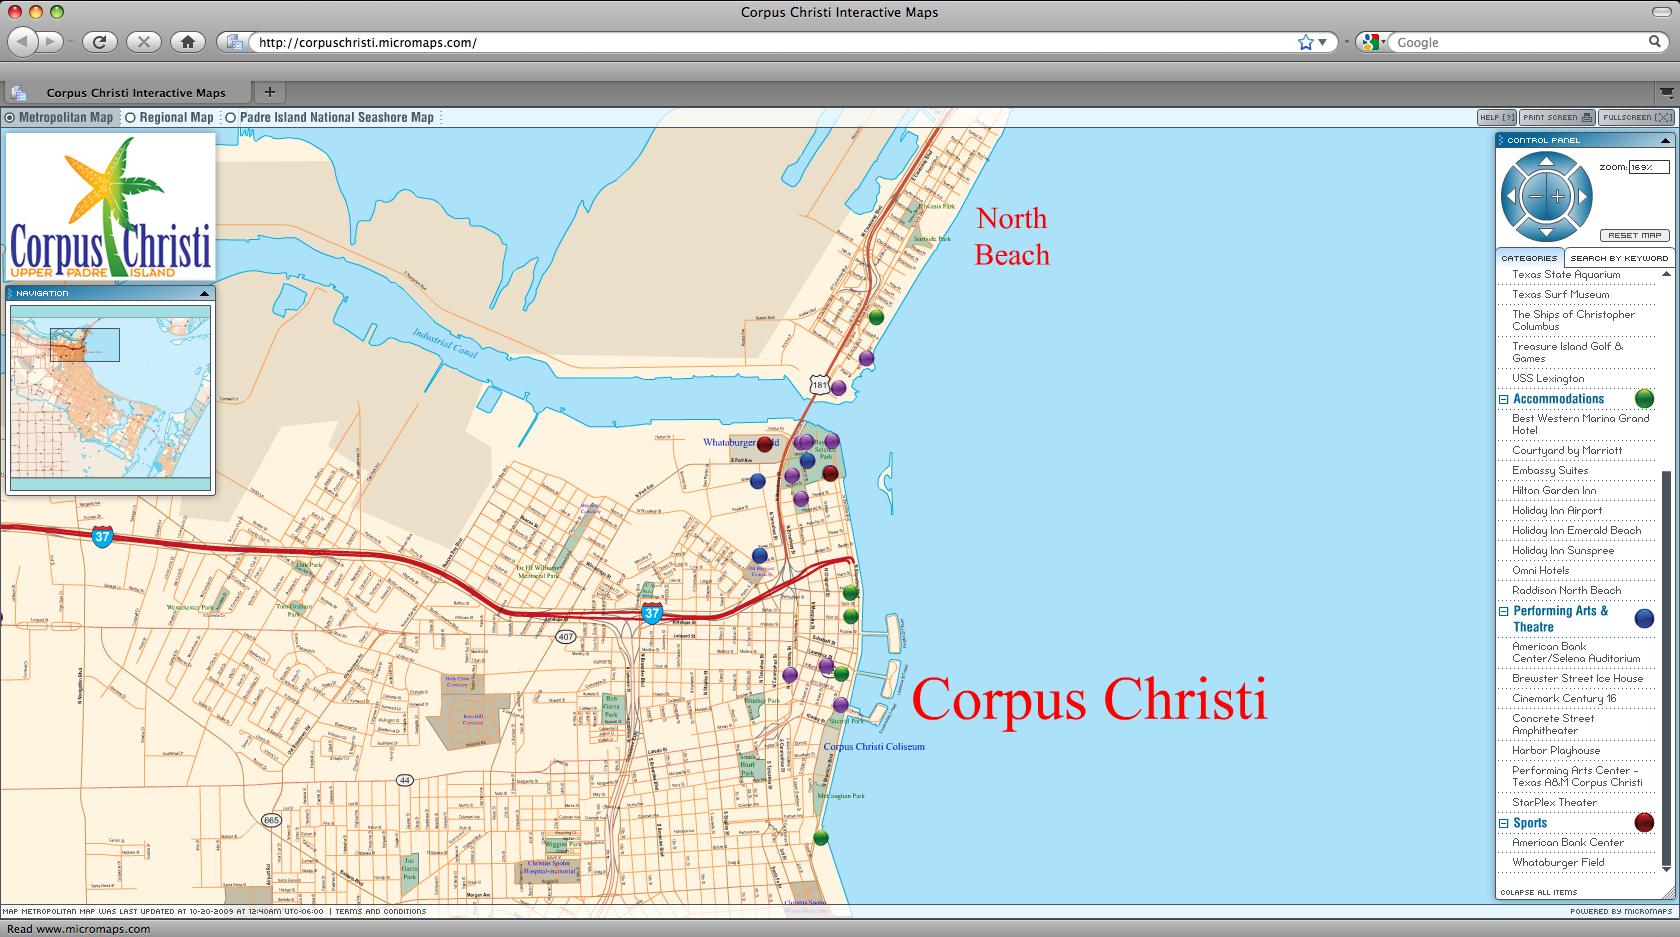
Task: Click the Reset Map button
Action: (1635, 235)
